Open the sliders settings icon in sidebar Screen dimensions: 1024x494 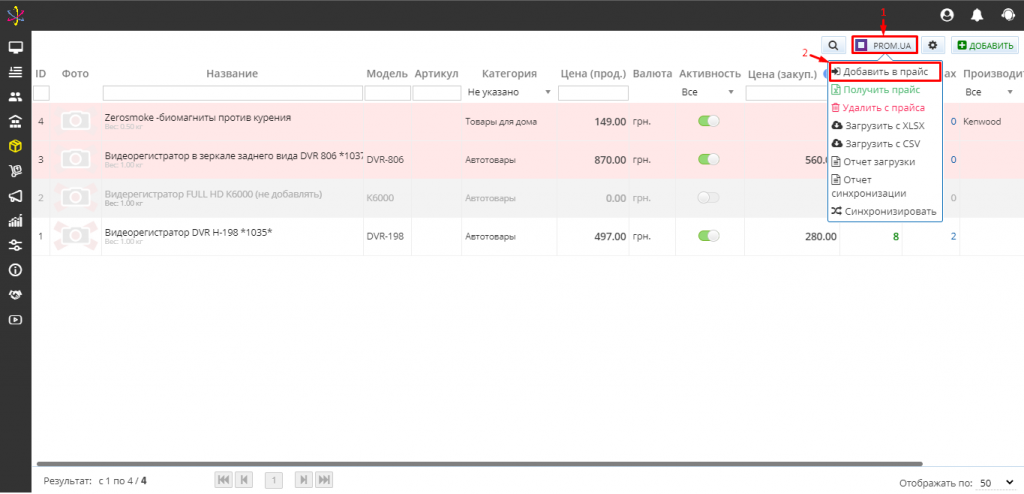(15, 246)
